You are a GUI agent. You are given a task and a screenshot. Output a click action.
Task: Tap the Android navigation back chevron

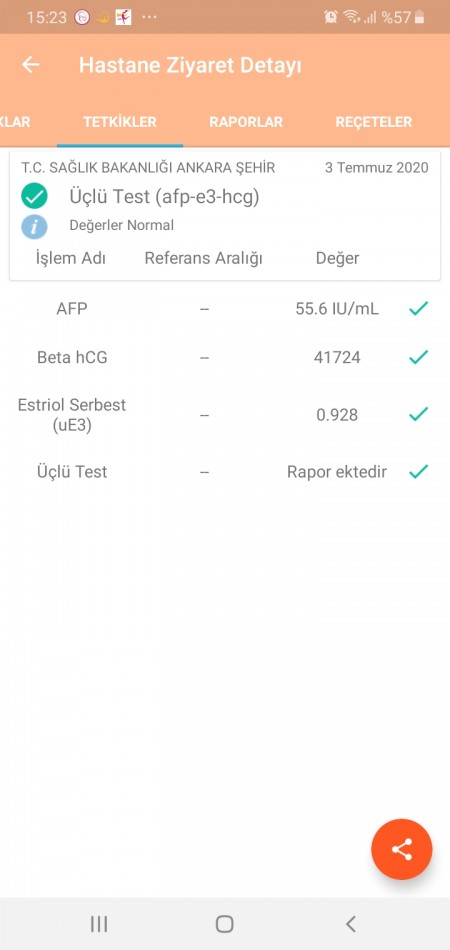(350, 923)
